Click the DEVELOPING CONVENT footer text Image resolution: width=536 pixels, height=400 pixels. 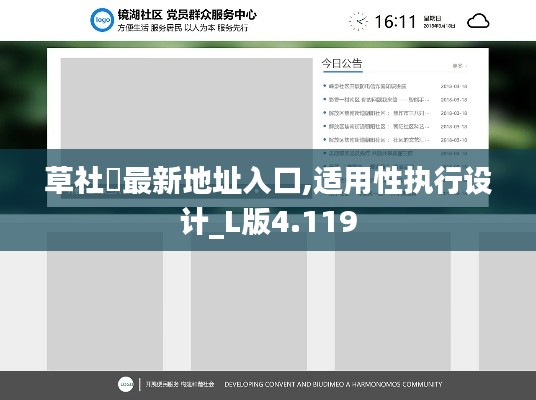coord(333,384)
